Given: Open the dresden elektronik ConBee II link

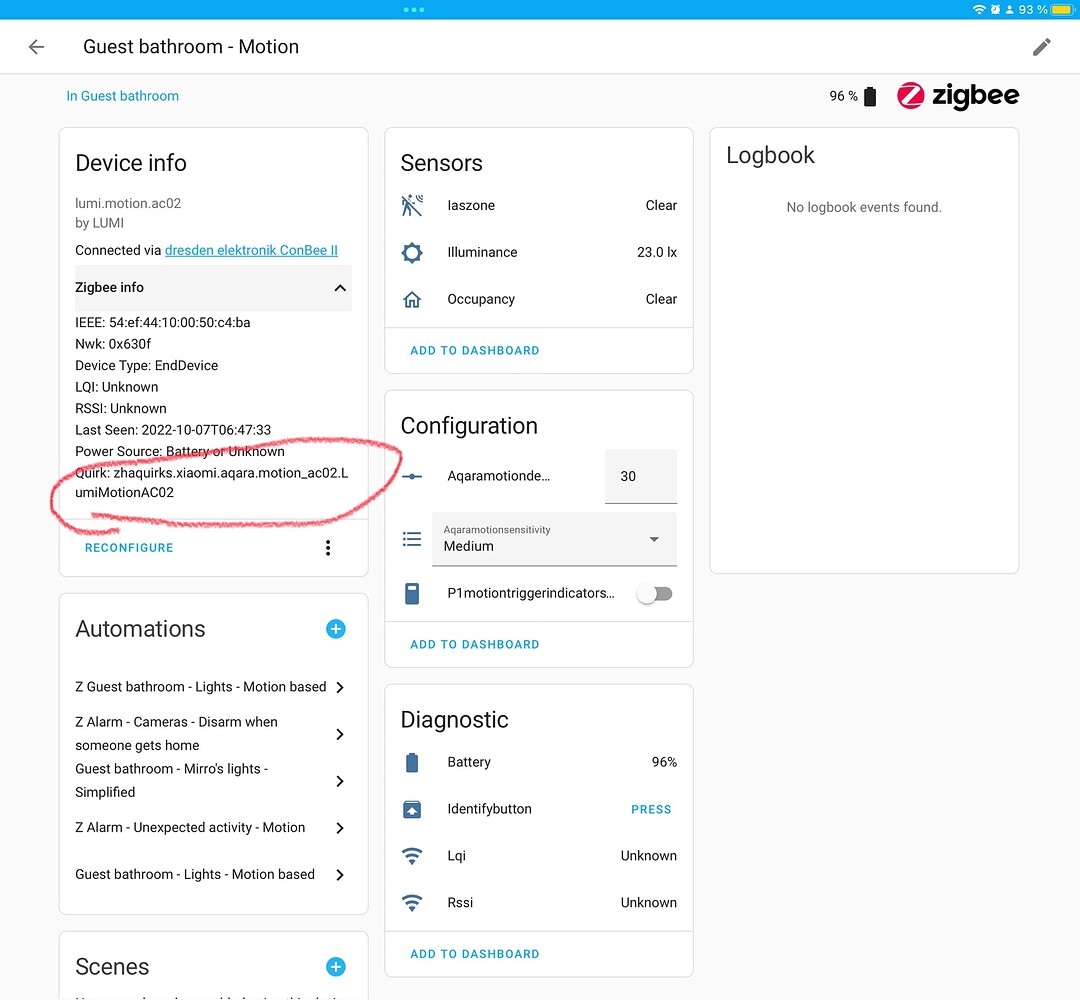Looking at the screenshot, I should (x=251, y=250).
